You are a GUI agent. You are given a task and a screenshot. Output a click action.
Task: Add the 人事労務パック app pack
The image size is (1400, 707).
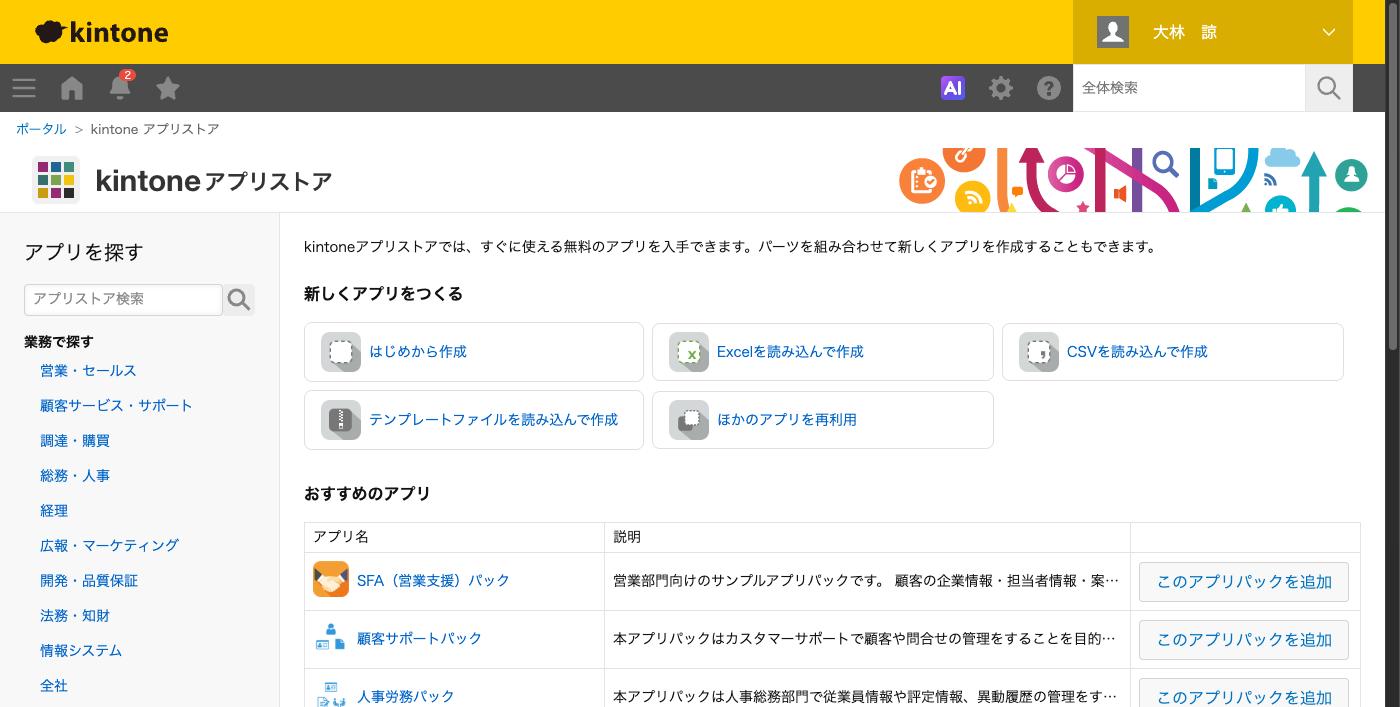click(1244, 693)
